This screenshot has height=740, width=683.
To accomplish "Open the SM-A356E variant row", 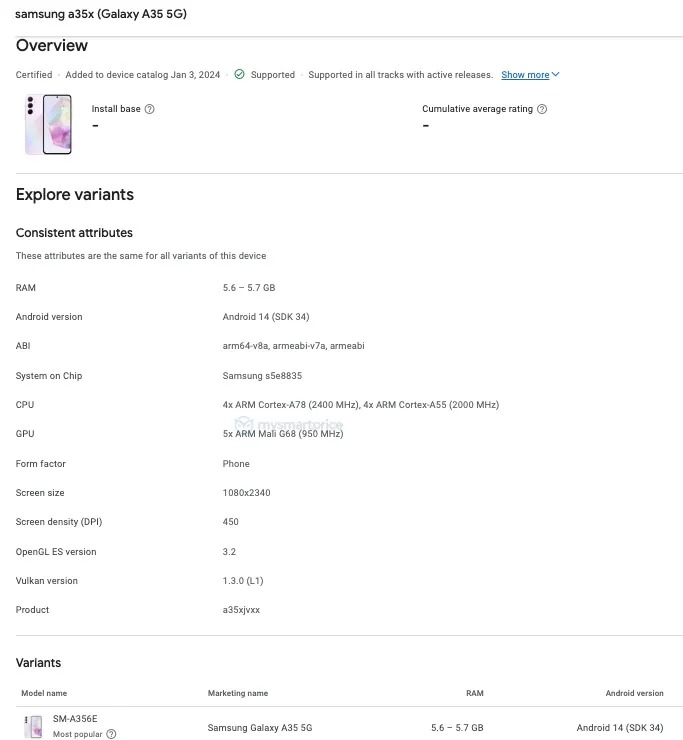I will pos(75,718).
